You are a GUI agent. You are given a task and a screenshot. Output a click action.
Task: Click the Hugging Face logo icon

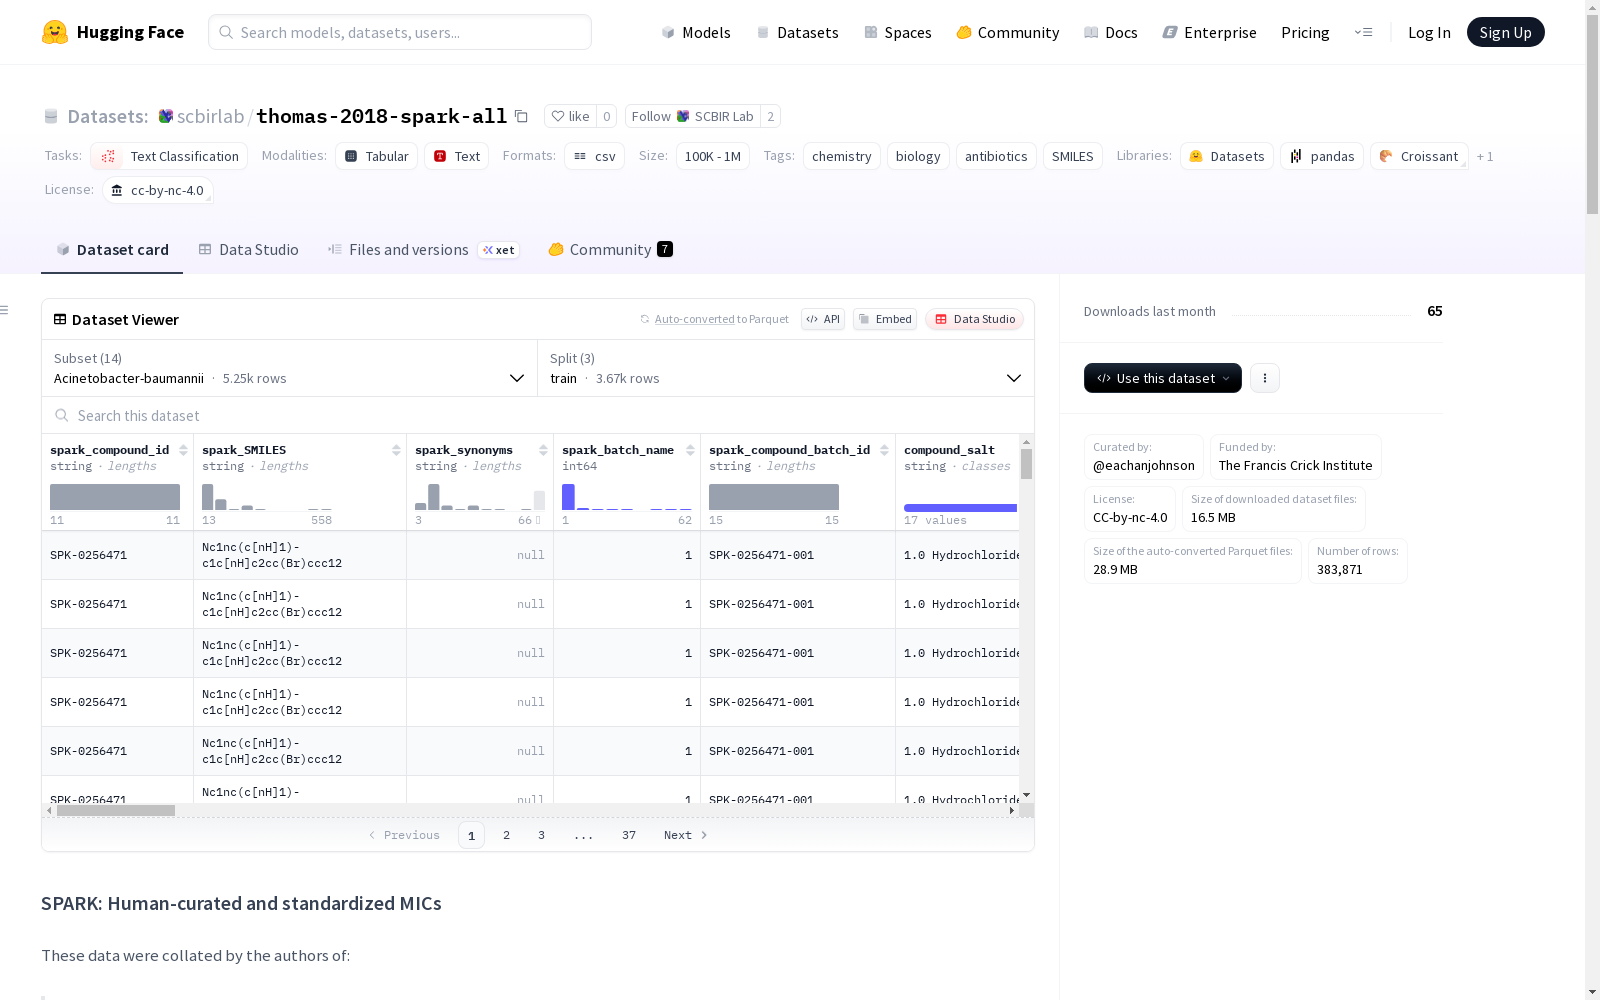pos(55,32)
